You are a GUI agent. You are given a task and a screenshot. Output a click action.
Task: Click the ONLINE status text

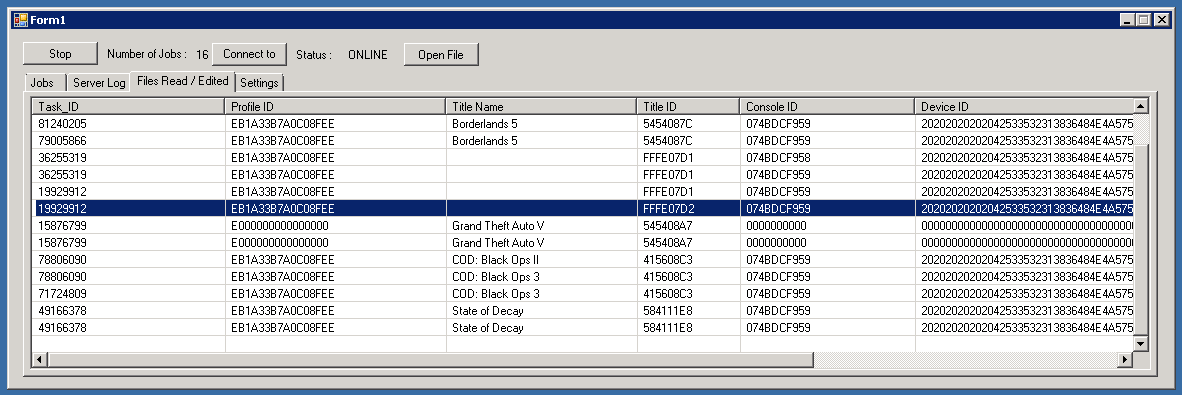367,54
